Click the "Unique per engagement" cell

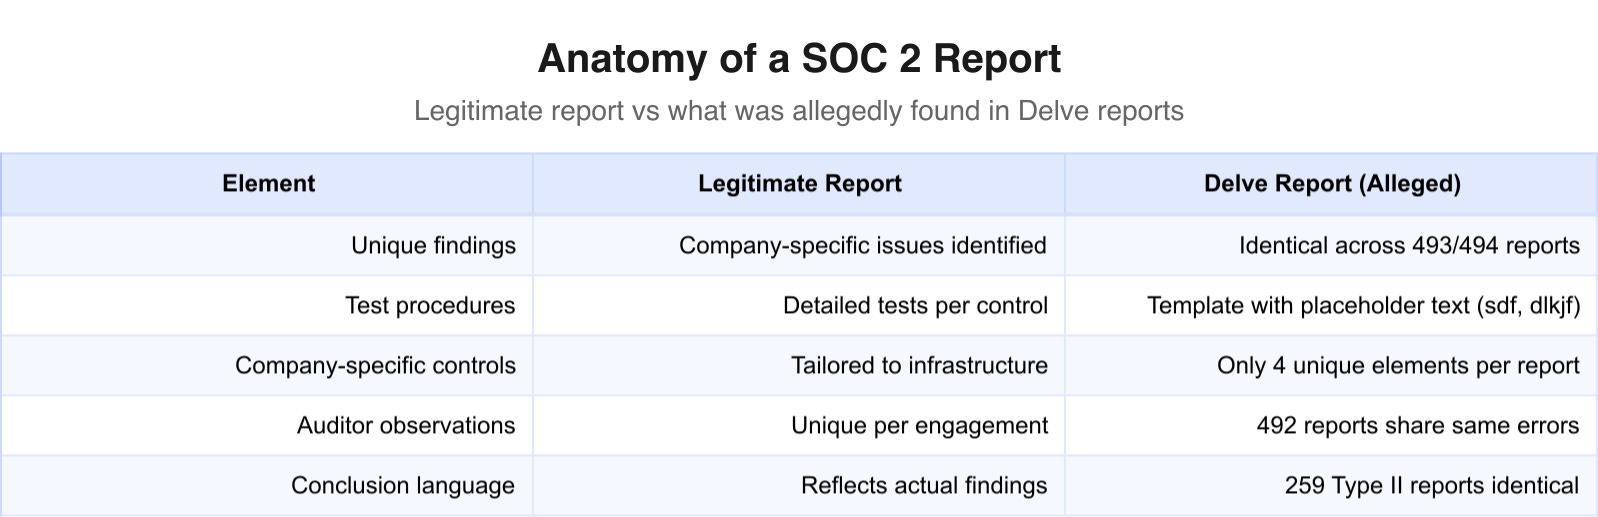pos(919,426)
